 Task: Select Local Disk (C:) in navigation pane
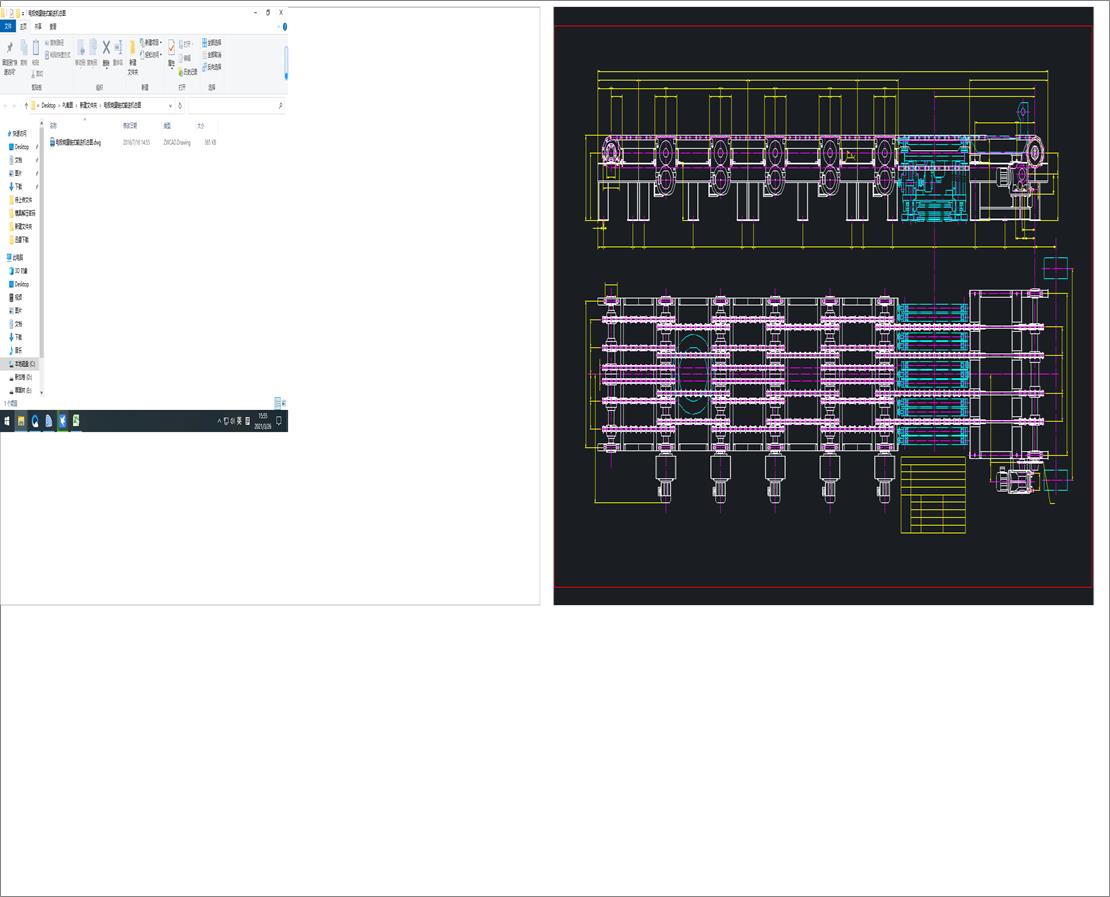(24, 364)
